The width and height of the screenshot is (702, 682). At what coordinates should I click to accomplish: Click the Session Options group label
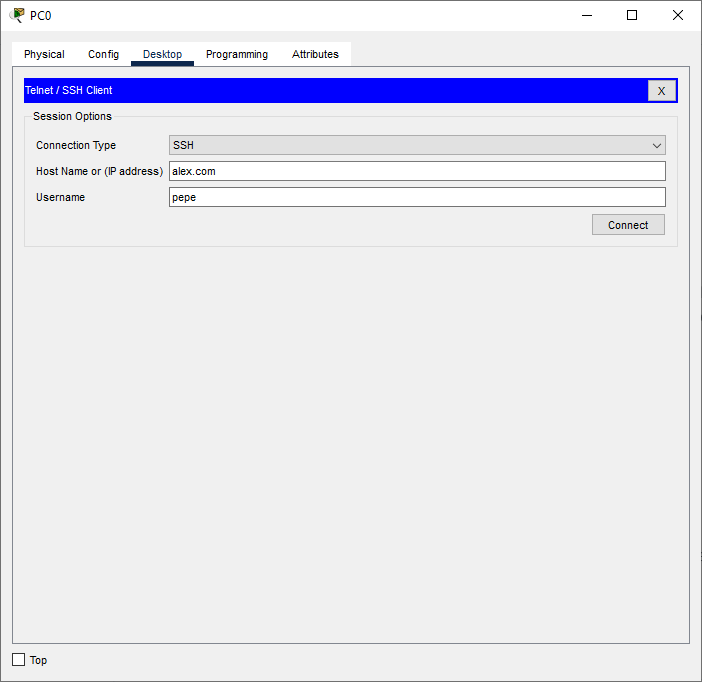click(72, 116)
